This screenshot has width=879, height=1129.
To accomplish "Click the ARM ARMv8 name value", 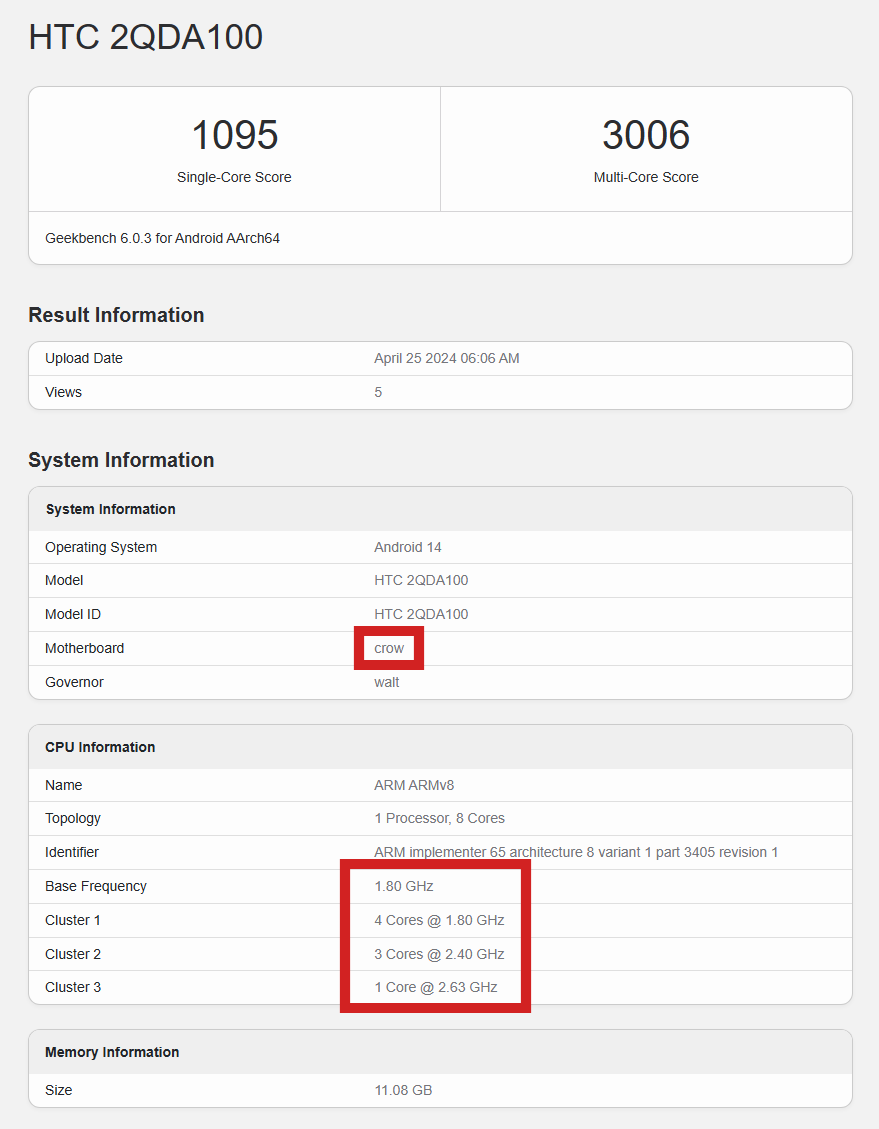I will pyautogui.click(x=414, y=785).
